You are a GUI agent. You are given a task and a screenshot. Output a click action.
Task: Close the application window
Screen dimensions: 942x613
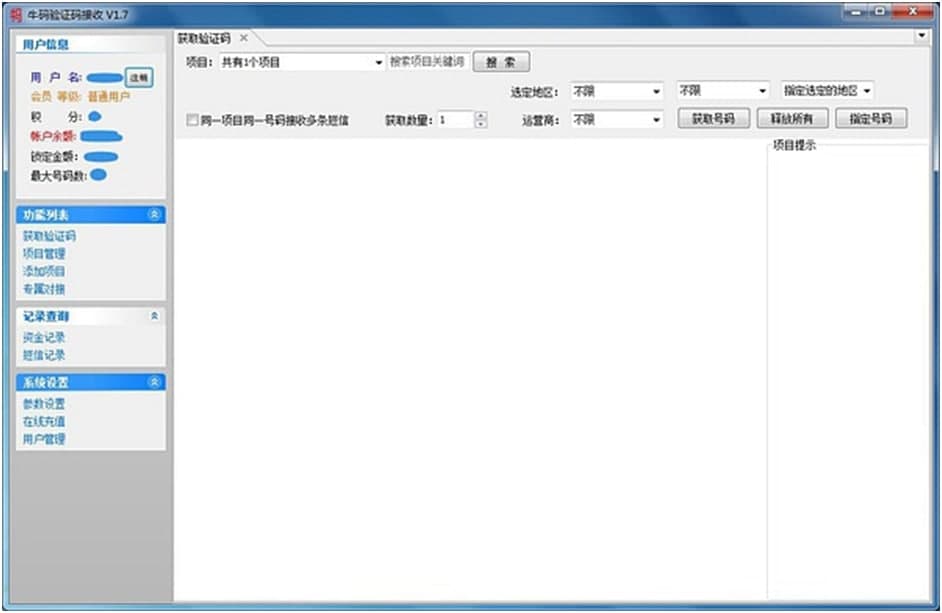pos(913,11)
